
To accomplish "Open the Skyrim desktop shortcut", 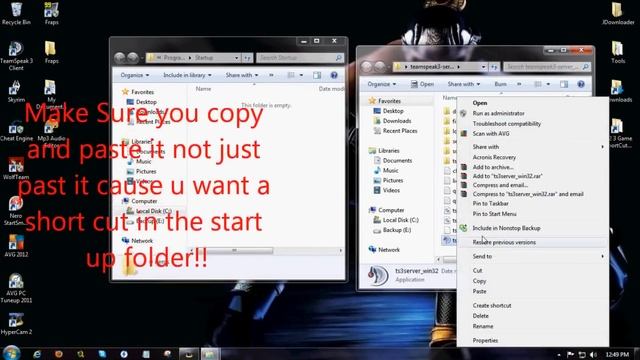I will 16,91.
